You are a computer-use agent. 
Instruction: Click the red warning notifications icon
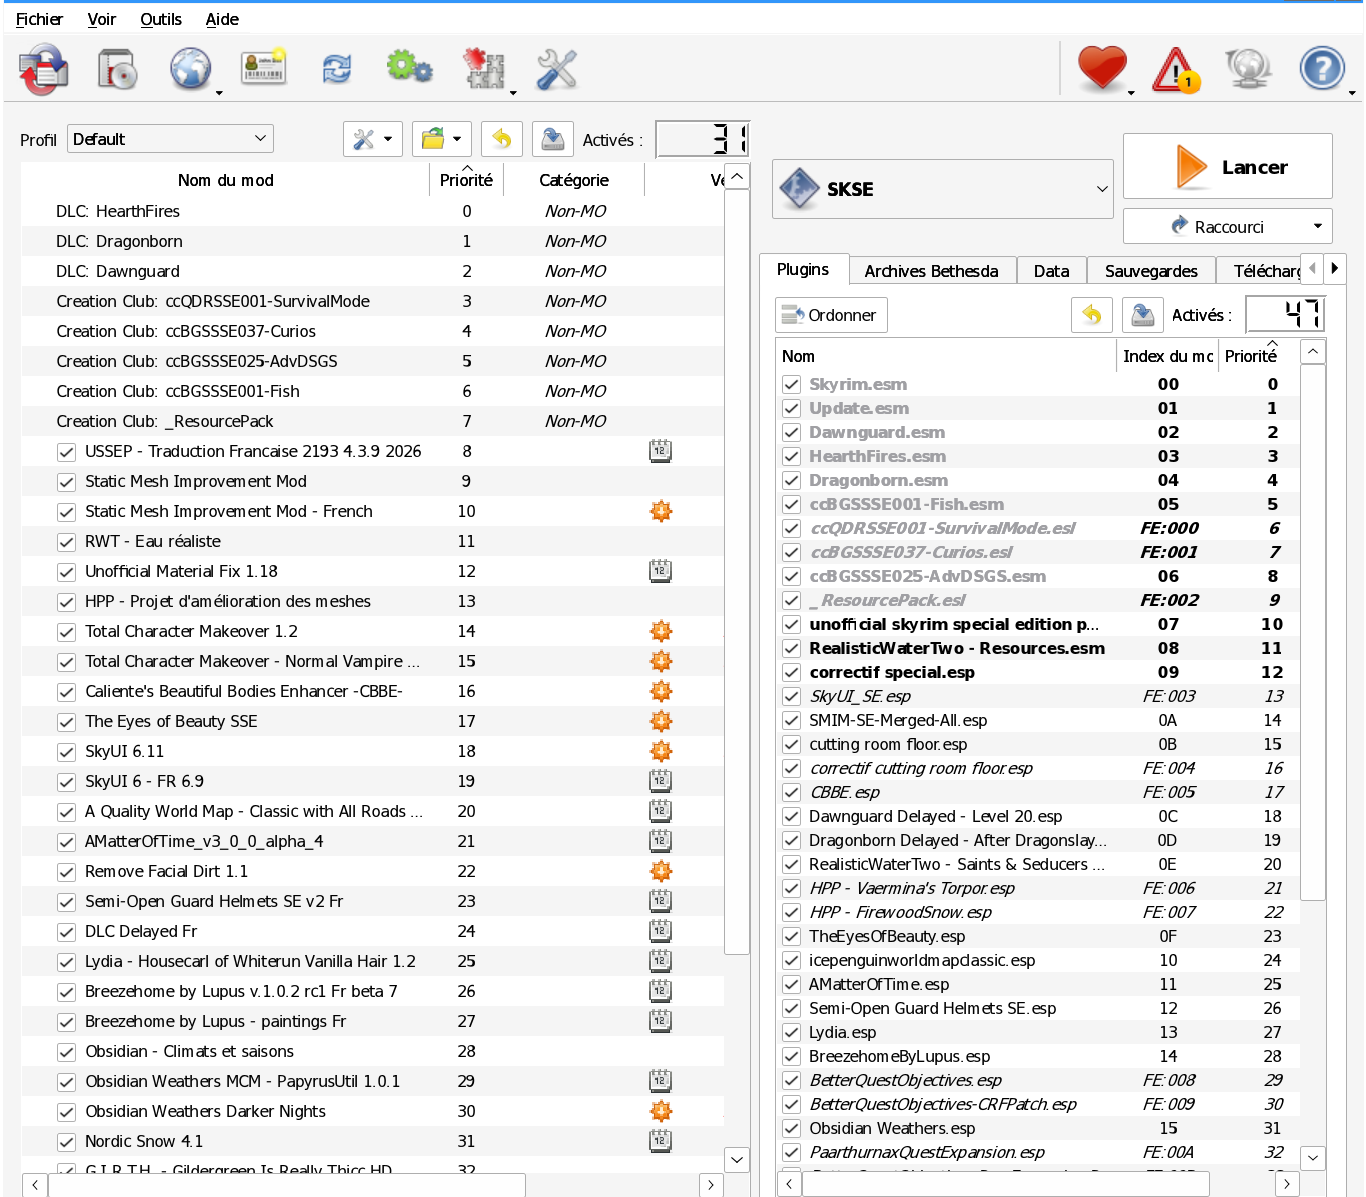point(1176,71)
